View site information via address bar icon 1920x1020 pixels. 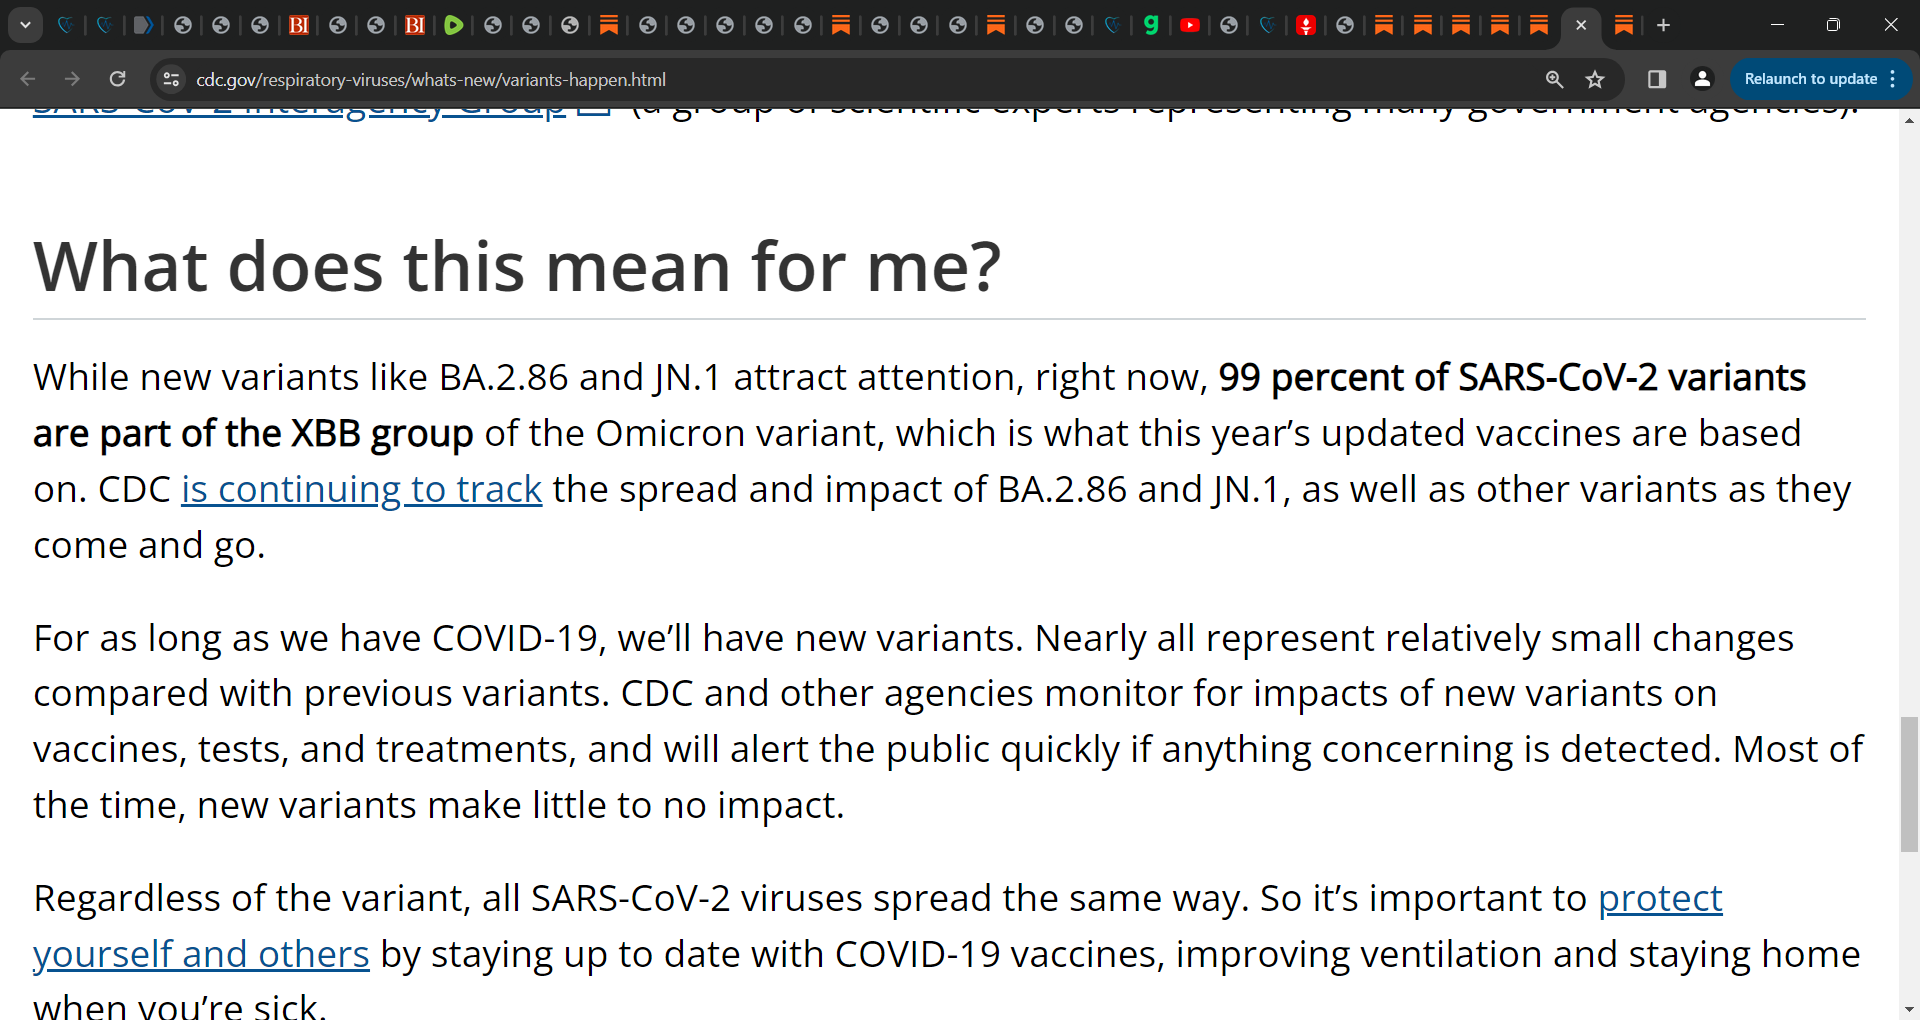point(171,79)
